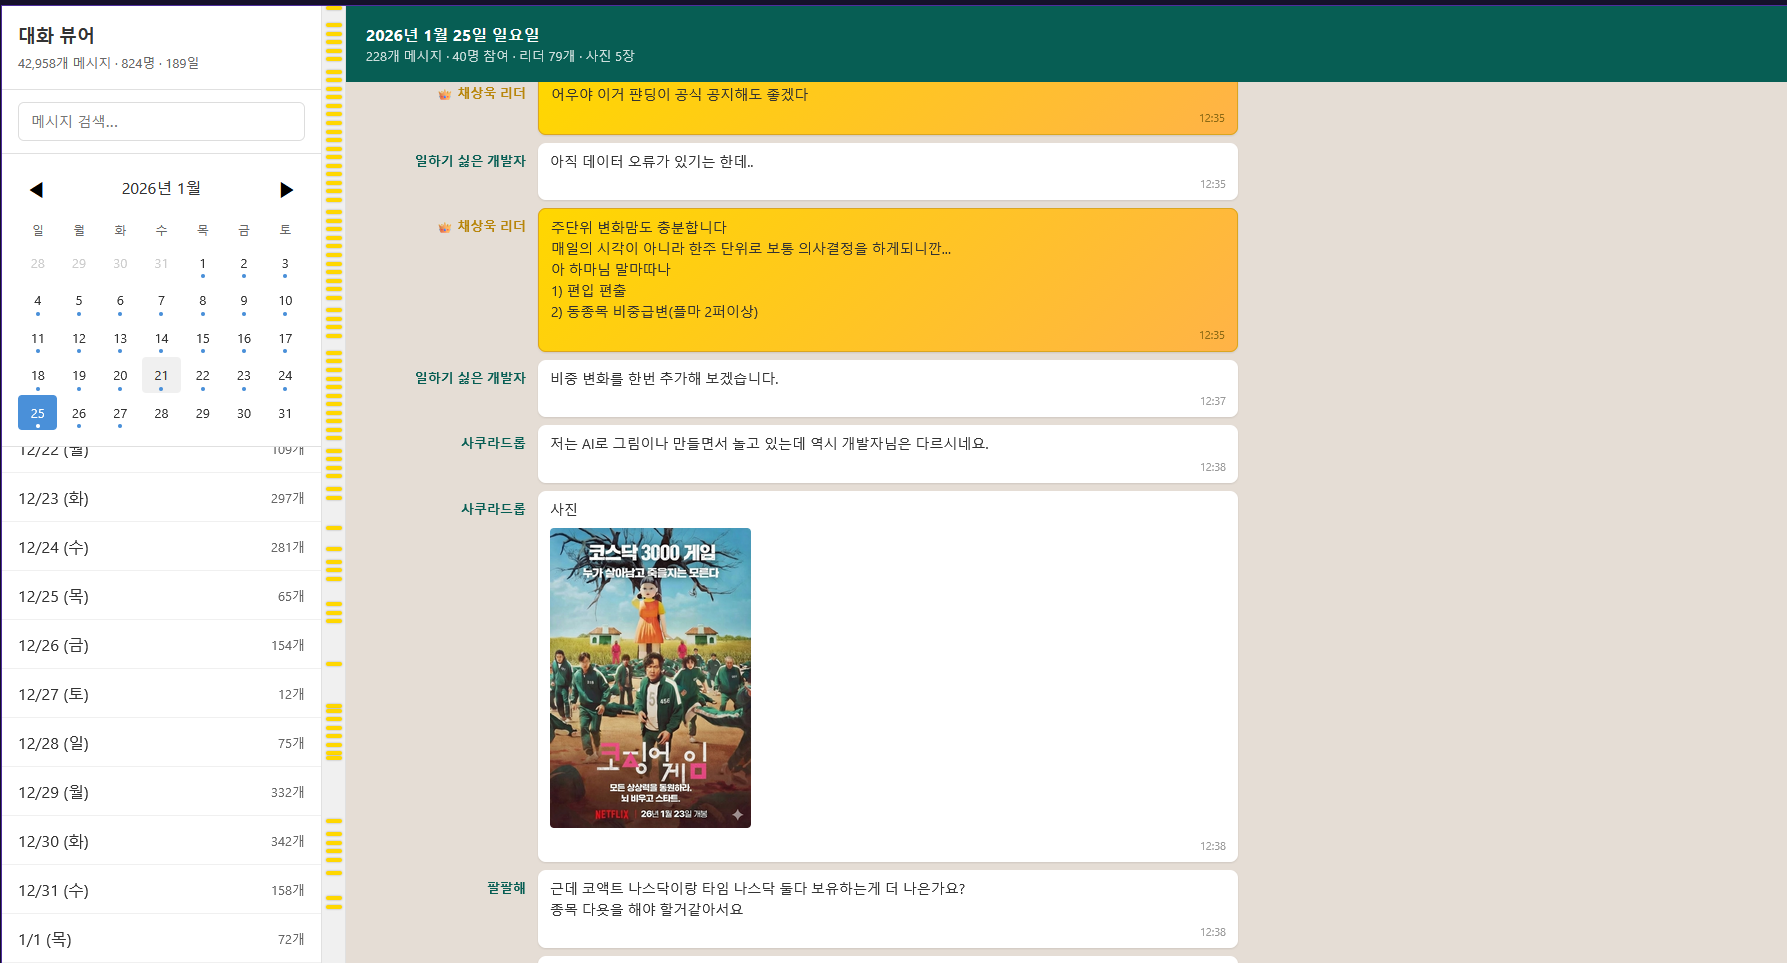
Task: Open the 12/29 (월) date row
Action: click(x=161, y=792)
